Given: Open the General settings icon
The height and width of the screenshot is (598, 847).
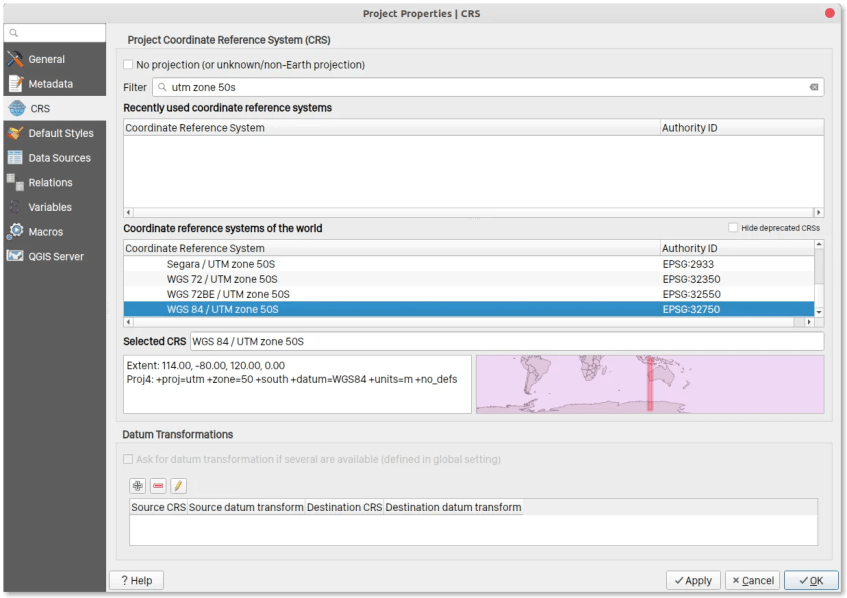Looking at the screenshot, I should pyautogui.click(x=15, y=59).
